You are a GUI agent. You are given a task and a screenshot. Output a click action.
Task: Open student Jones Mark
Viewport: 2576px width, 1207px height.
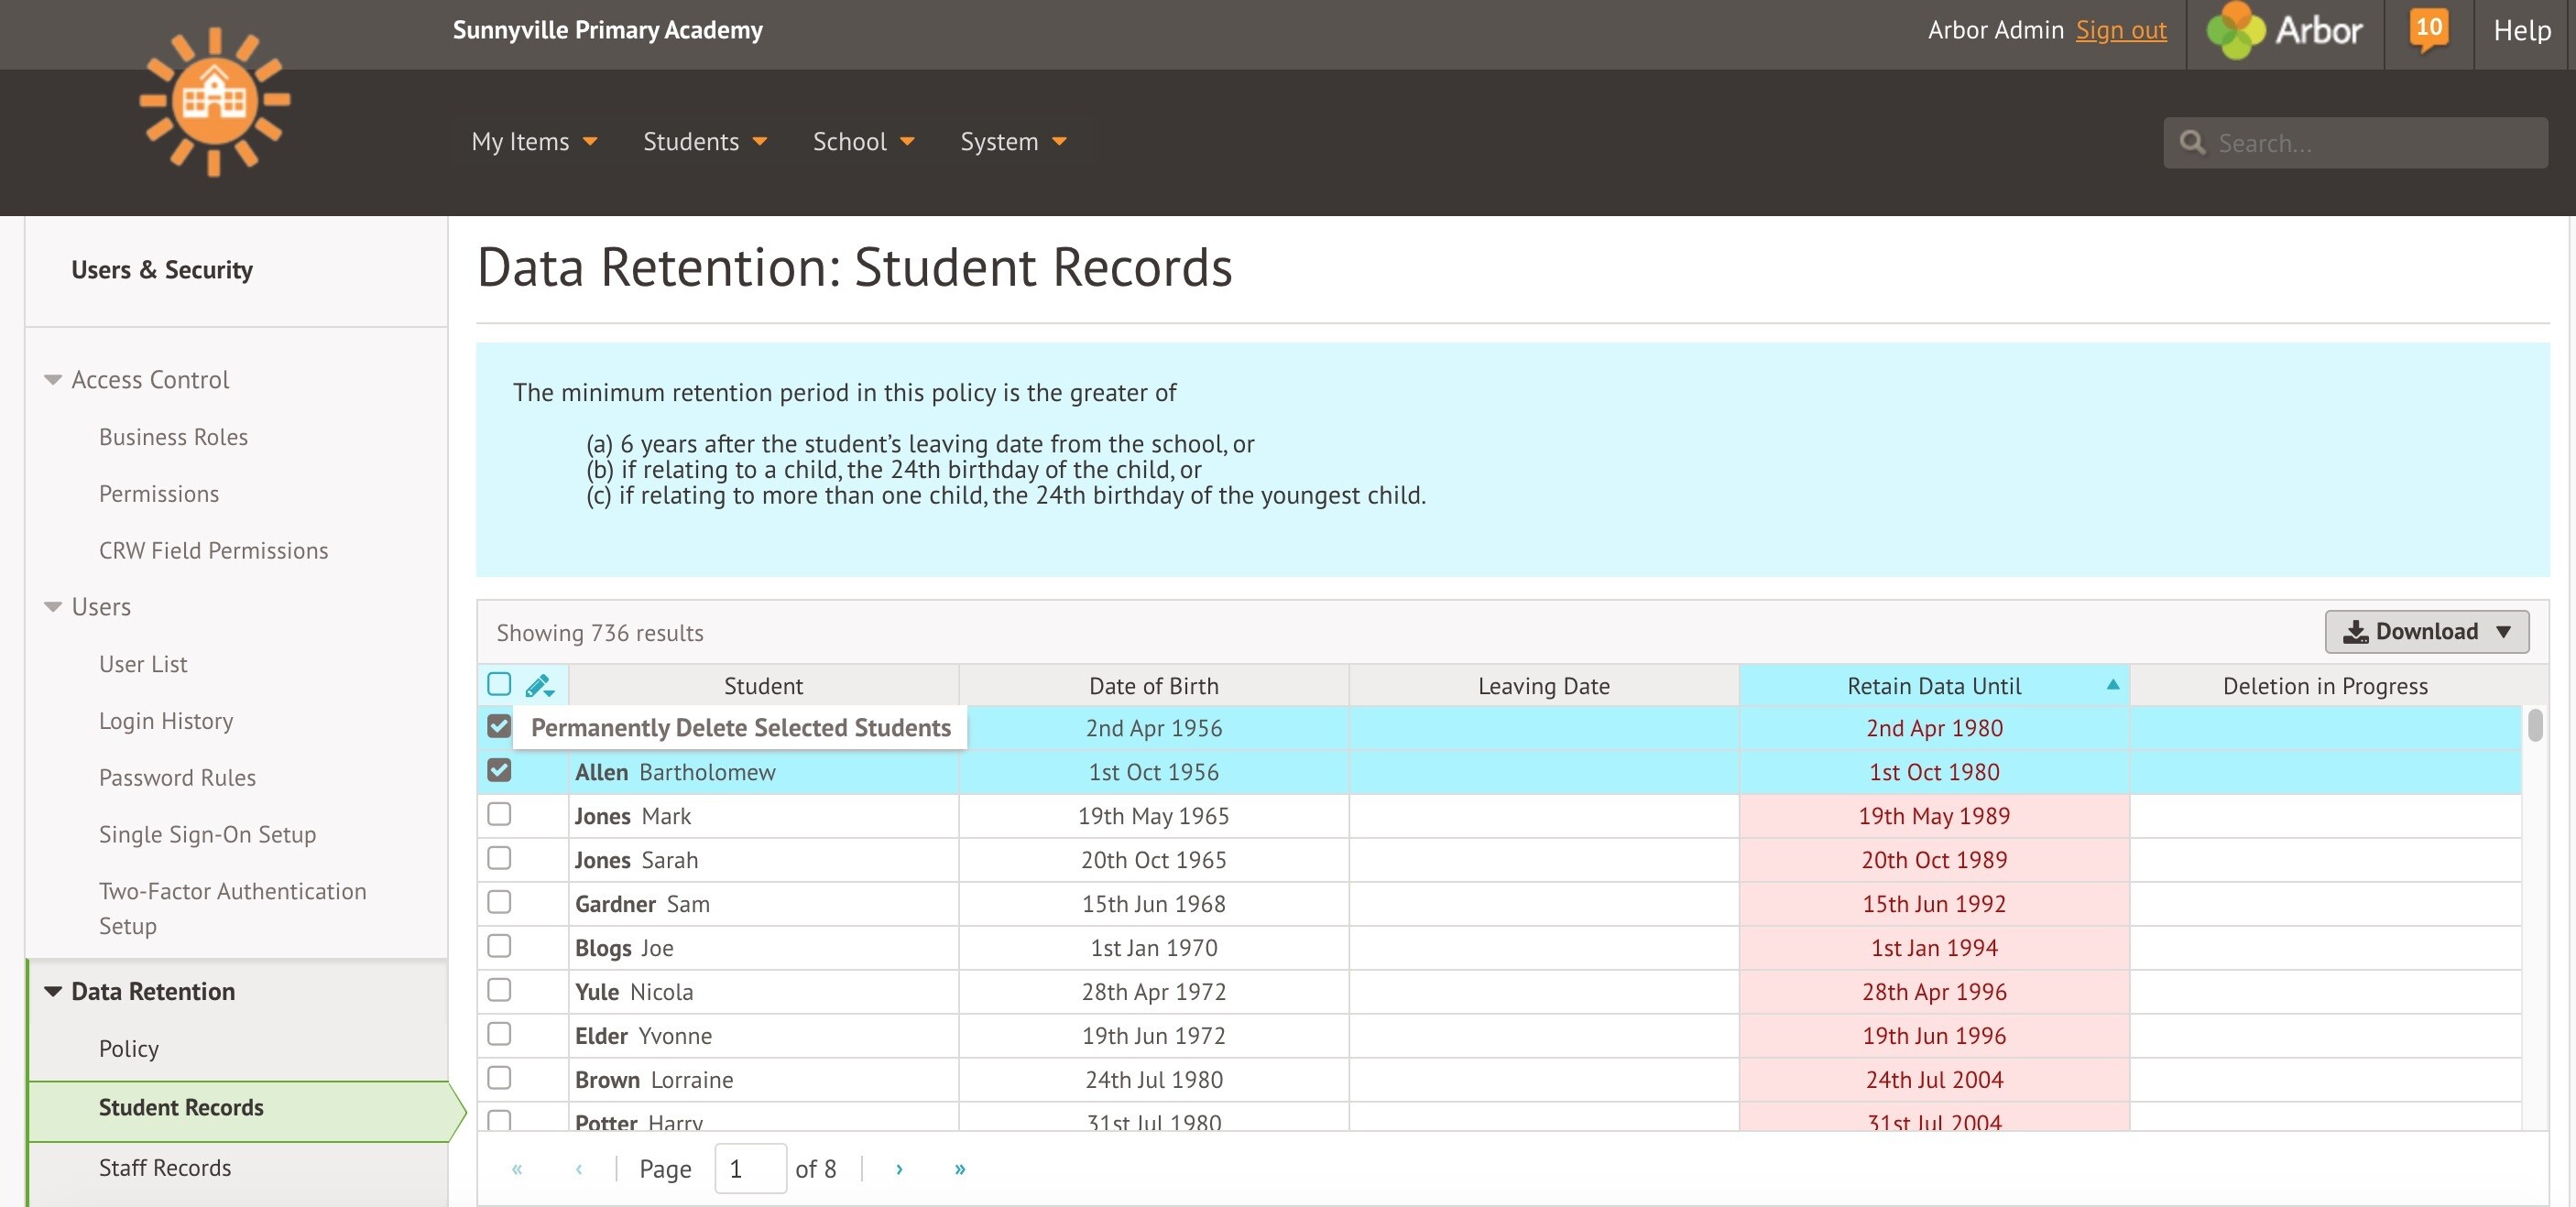[633, 816]
